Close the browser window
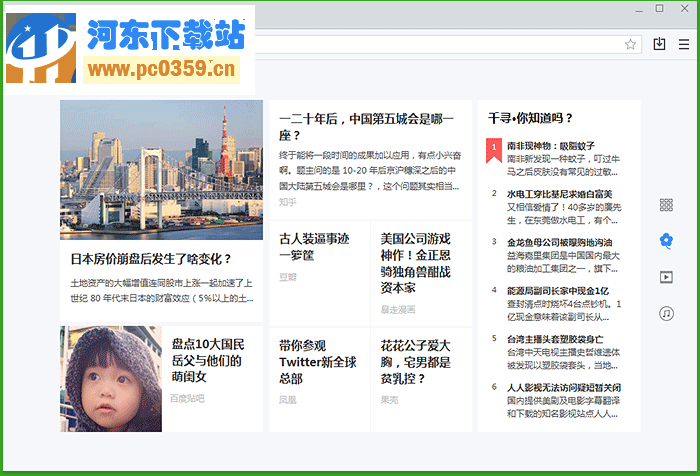 coord(684,8)
